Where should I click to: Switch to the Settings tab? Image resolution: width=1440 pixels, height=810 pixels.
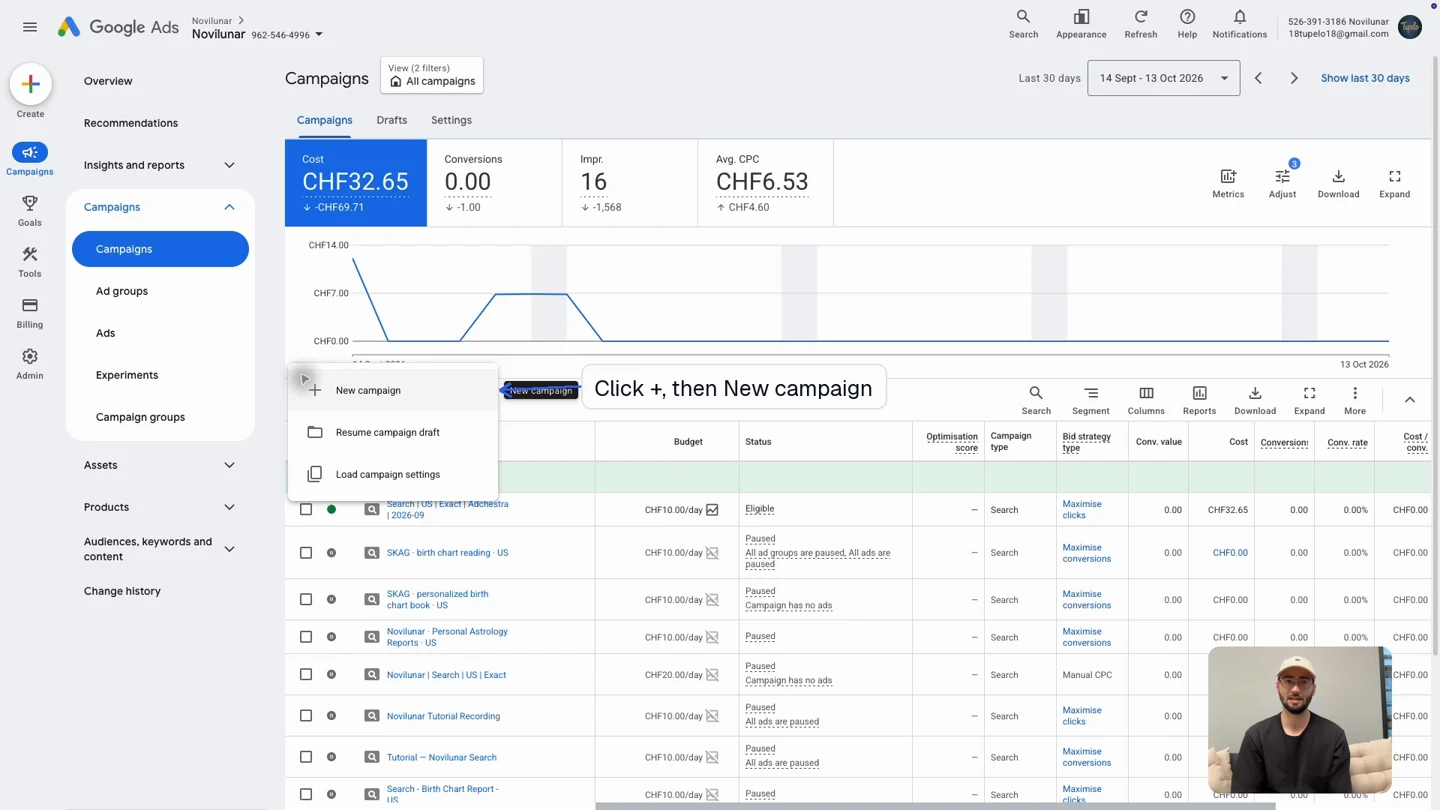[451, 120]
